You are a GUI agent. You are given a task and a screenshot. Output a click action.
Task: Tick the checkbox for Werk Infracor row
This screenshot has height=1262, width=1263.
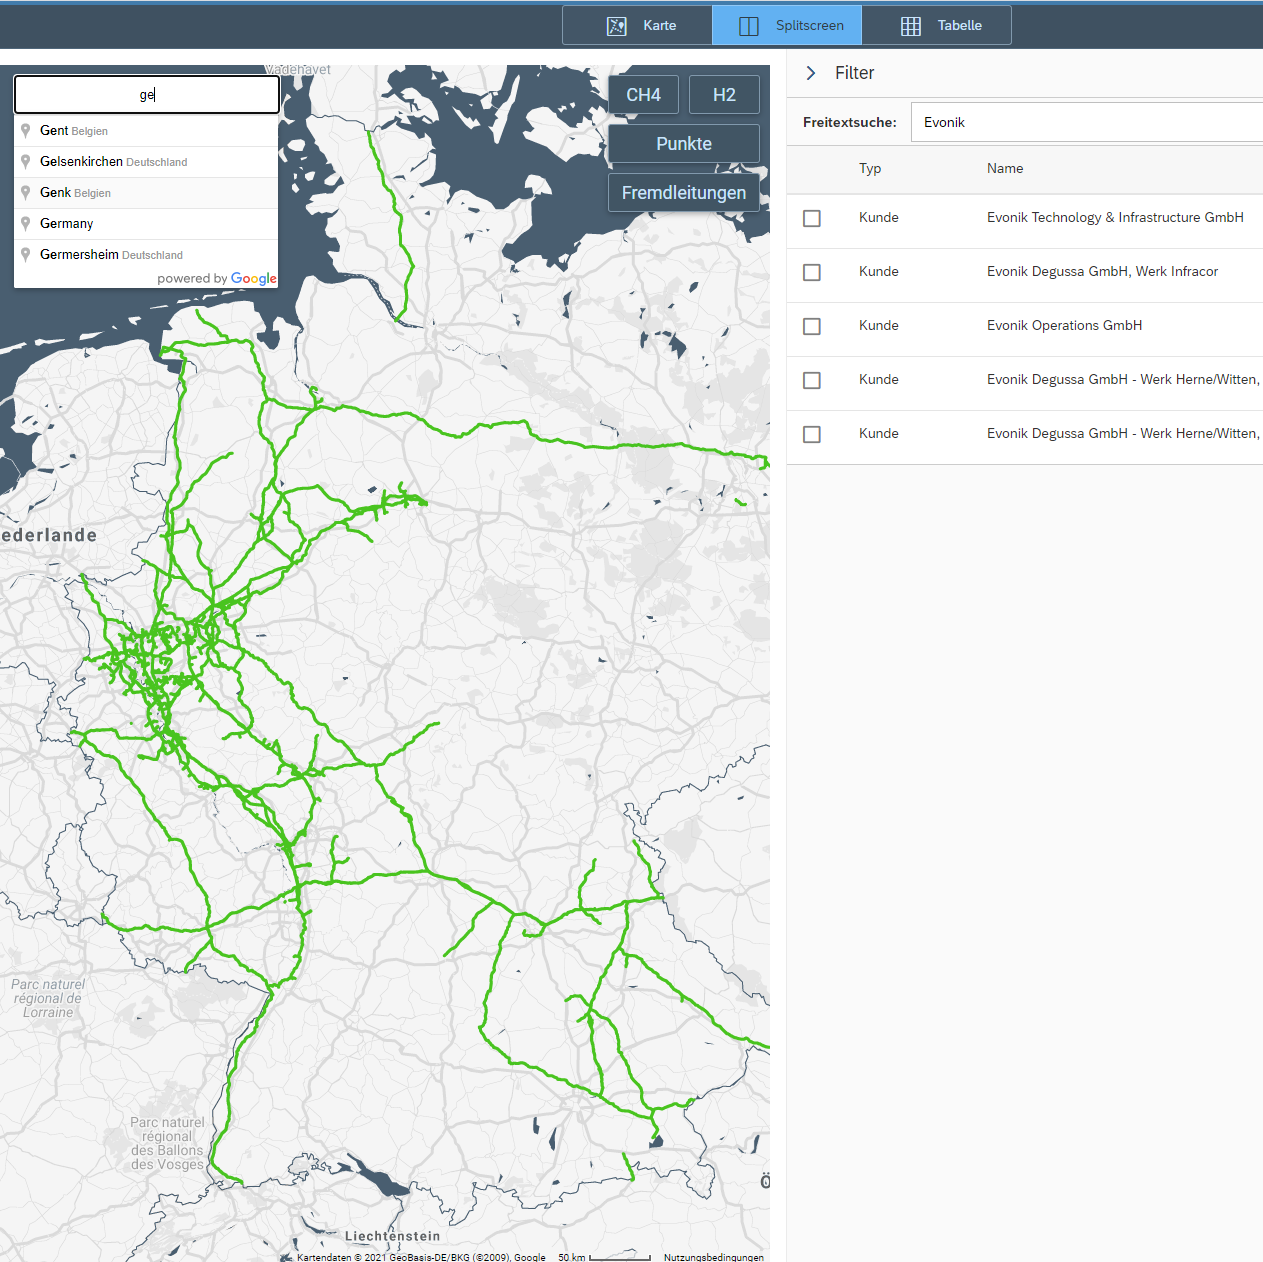[812, 272]
